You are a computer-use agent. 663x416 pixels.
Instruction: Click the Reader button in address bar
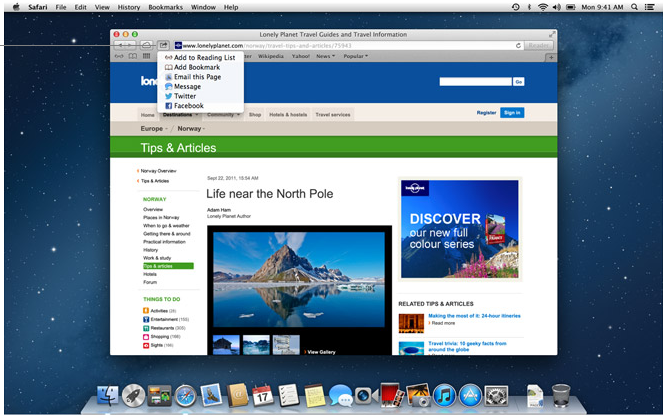538,45
